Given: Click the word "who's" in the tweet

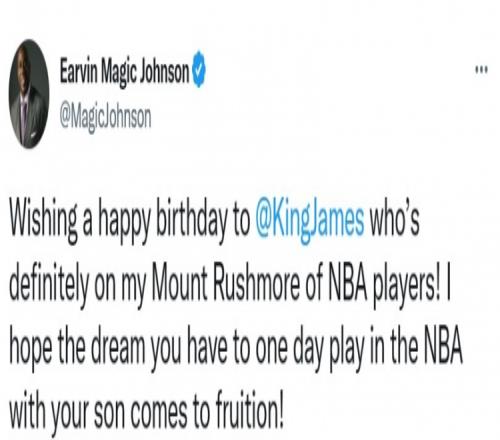Looking at the screenshot, I should (x=395, y=220).
